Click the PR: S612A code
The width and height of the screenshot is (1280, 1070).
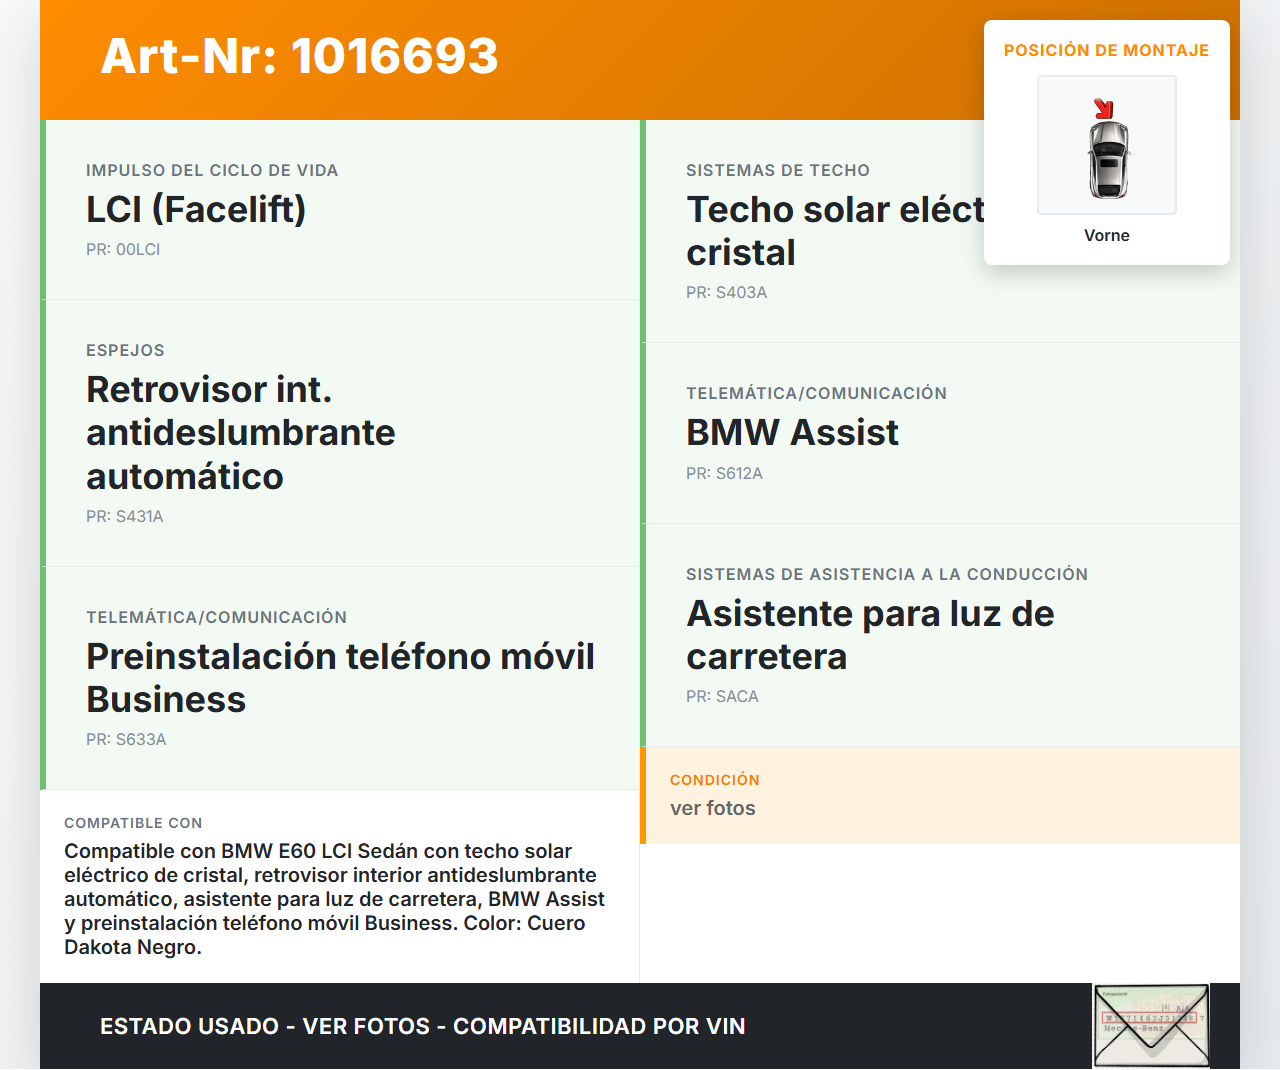[x=724, y=473]
